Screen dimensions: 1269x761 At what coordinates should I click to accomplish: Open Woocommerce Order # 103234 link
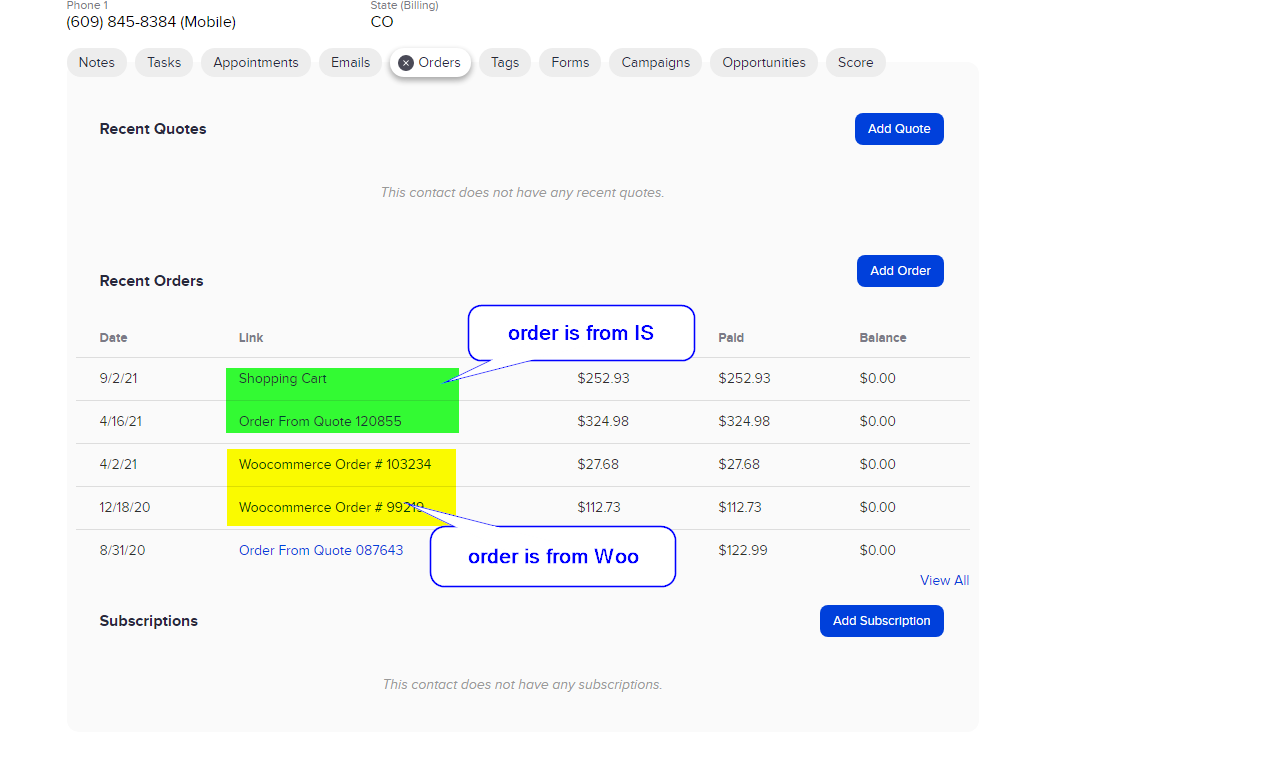[x=335, y=465]
